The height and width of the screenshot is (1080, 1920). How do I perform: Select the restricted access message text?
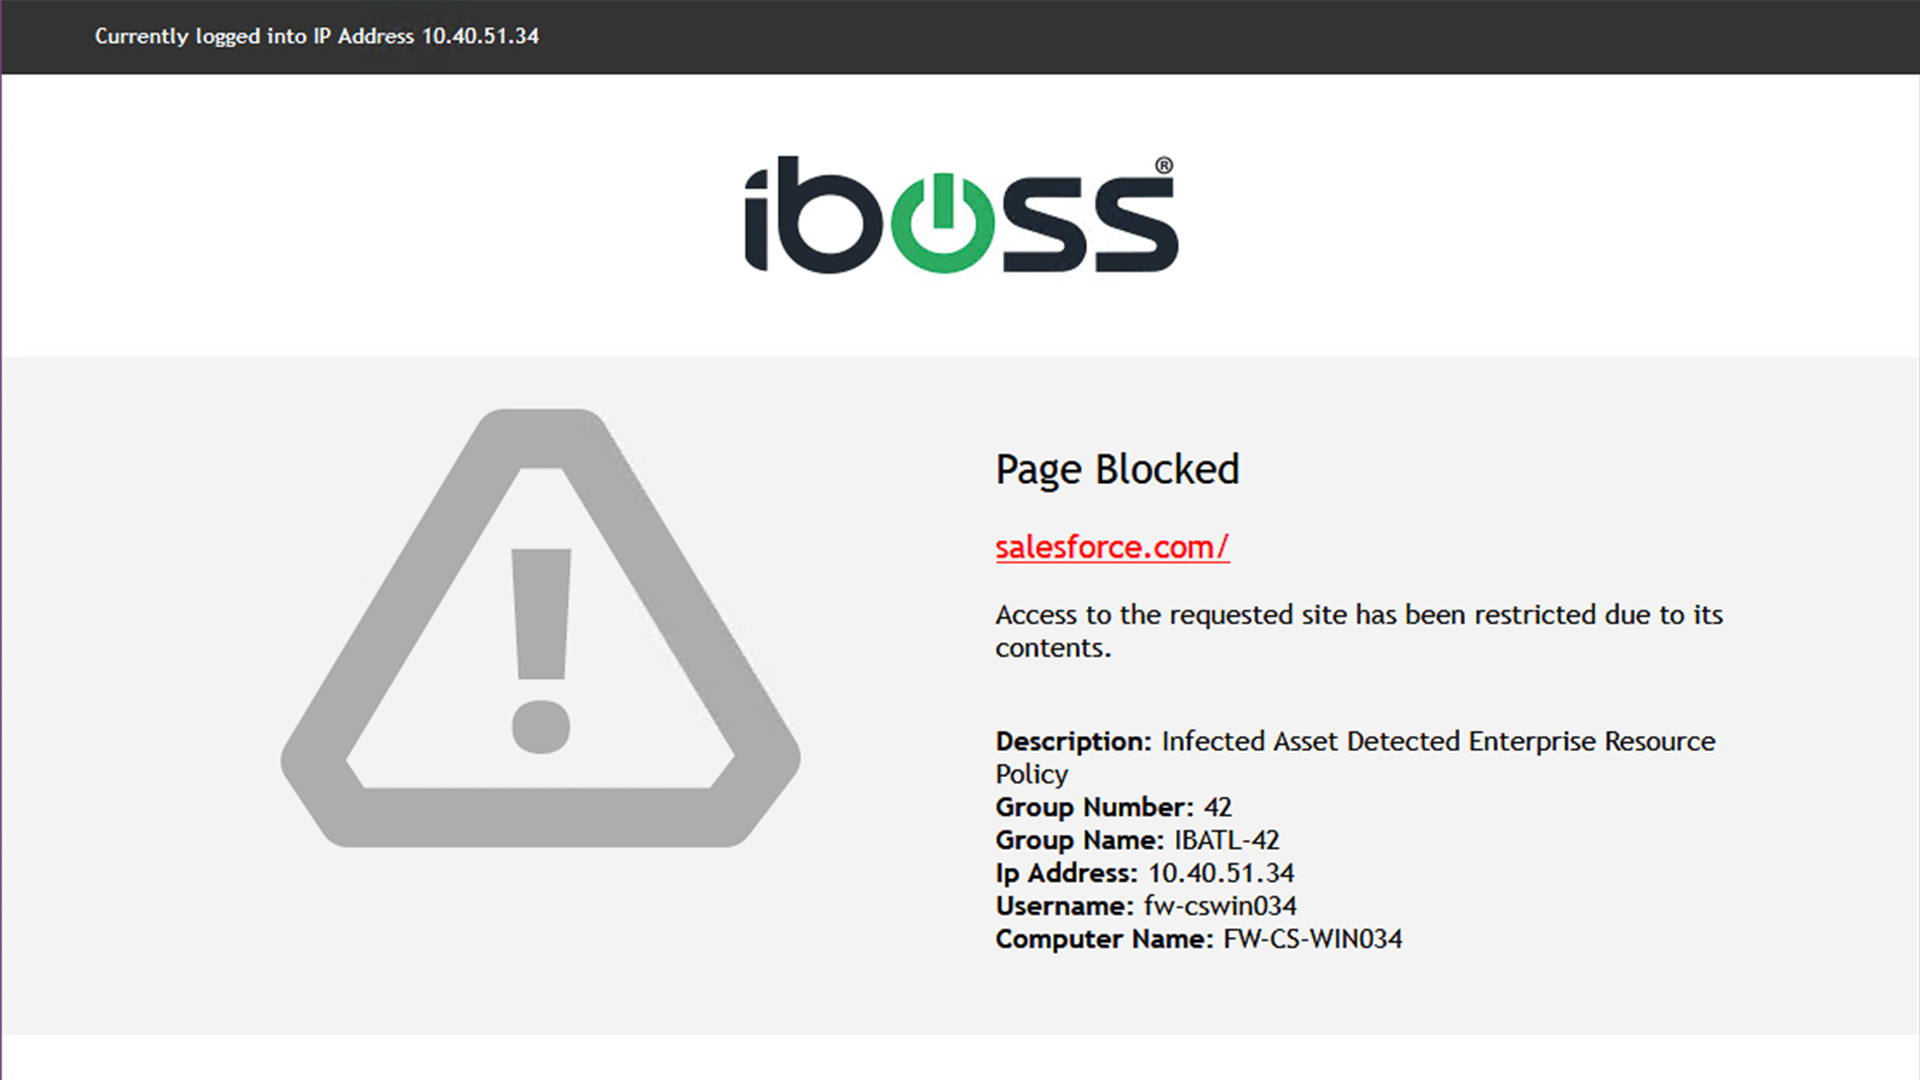click(1358, 630)
